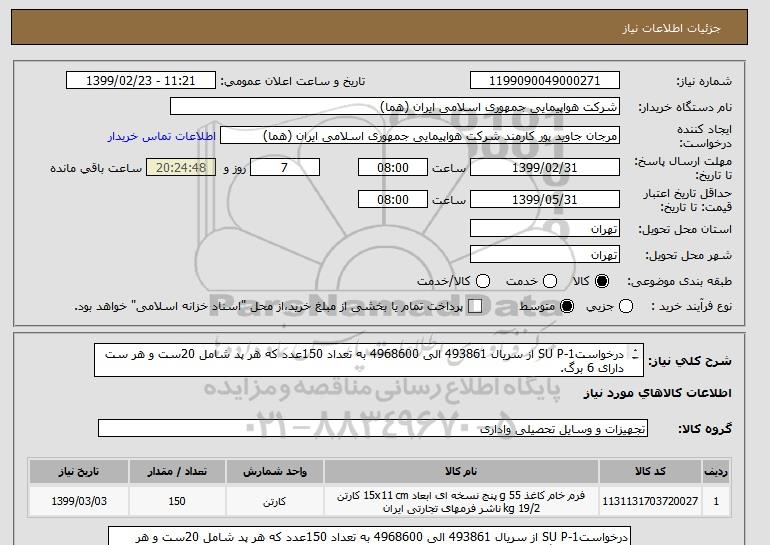Click the تعداد / مقدار column header
This screenshot has height=545, width=770.
click(177, 471)
